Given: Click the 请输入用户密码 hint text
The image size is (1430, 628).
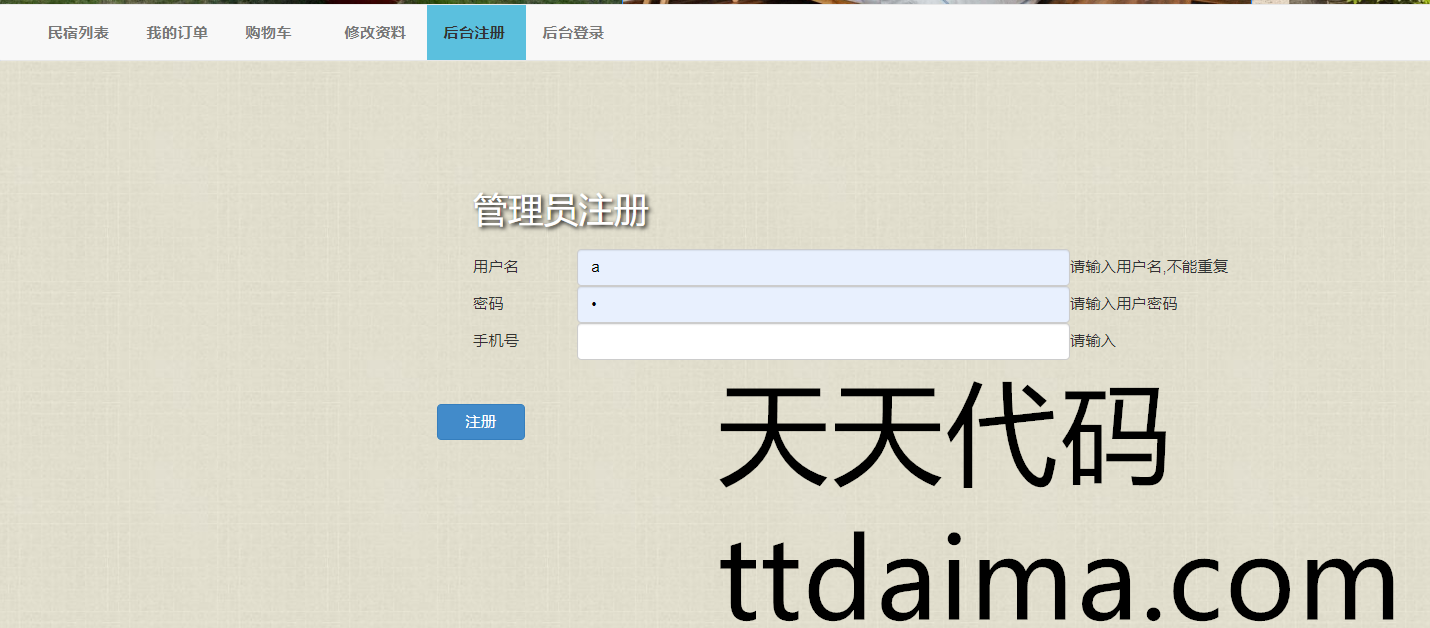Looking at the screenshot, I should (1123, 304).
